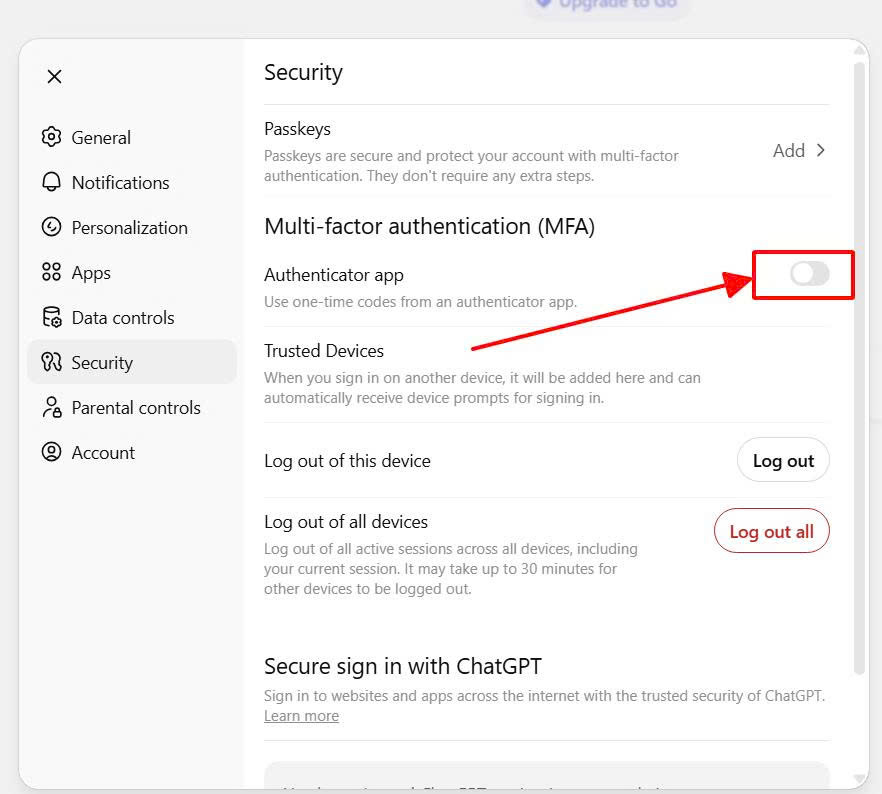The width and height of the screenshot is (882, 794).
Task: Select the Account profile icon
Action: 51,452
